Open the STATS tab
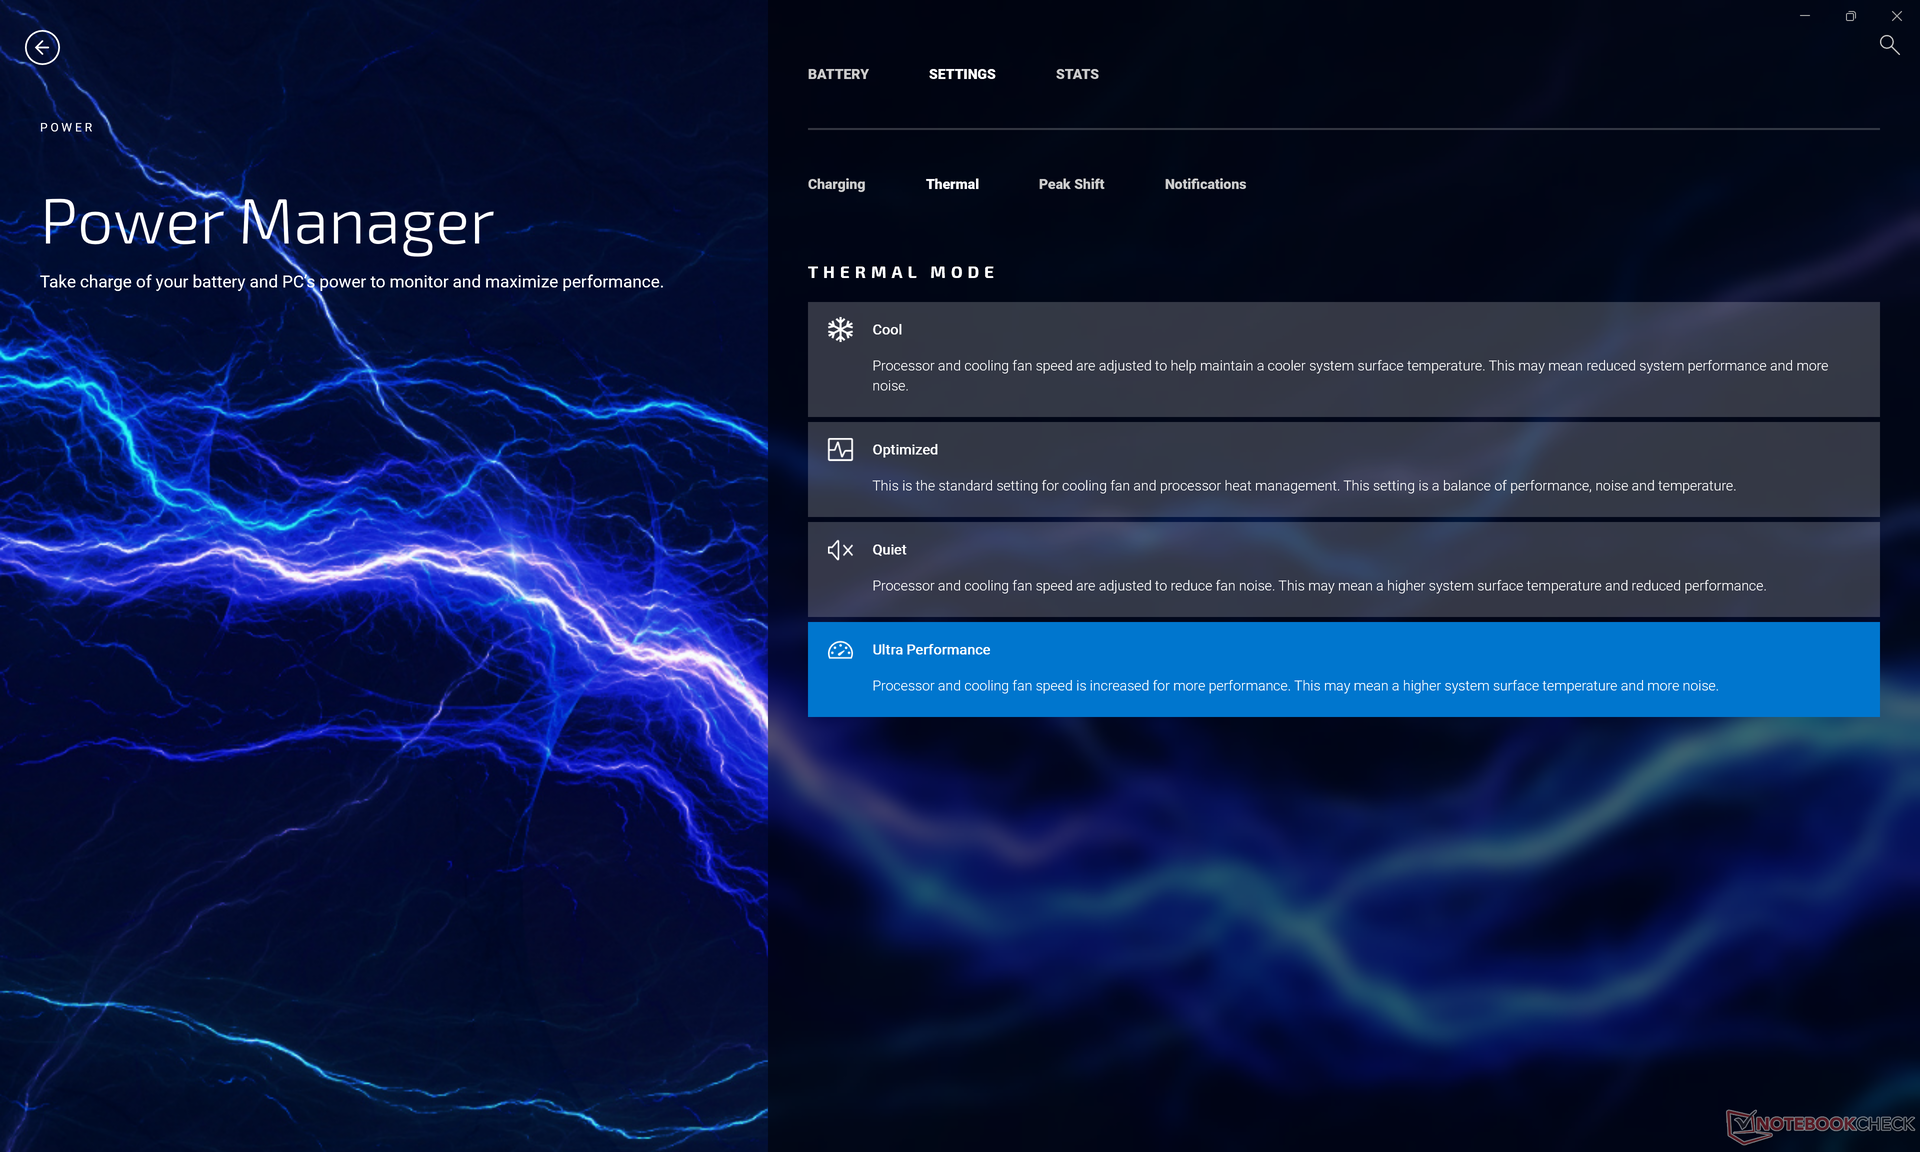Image resolution: width=1920 pixels, height=1152 pixels. (x=1077, y=74)
